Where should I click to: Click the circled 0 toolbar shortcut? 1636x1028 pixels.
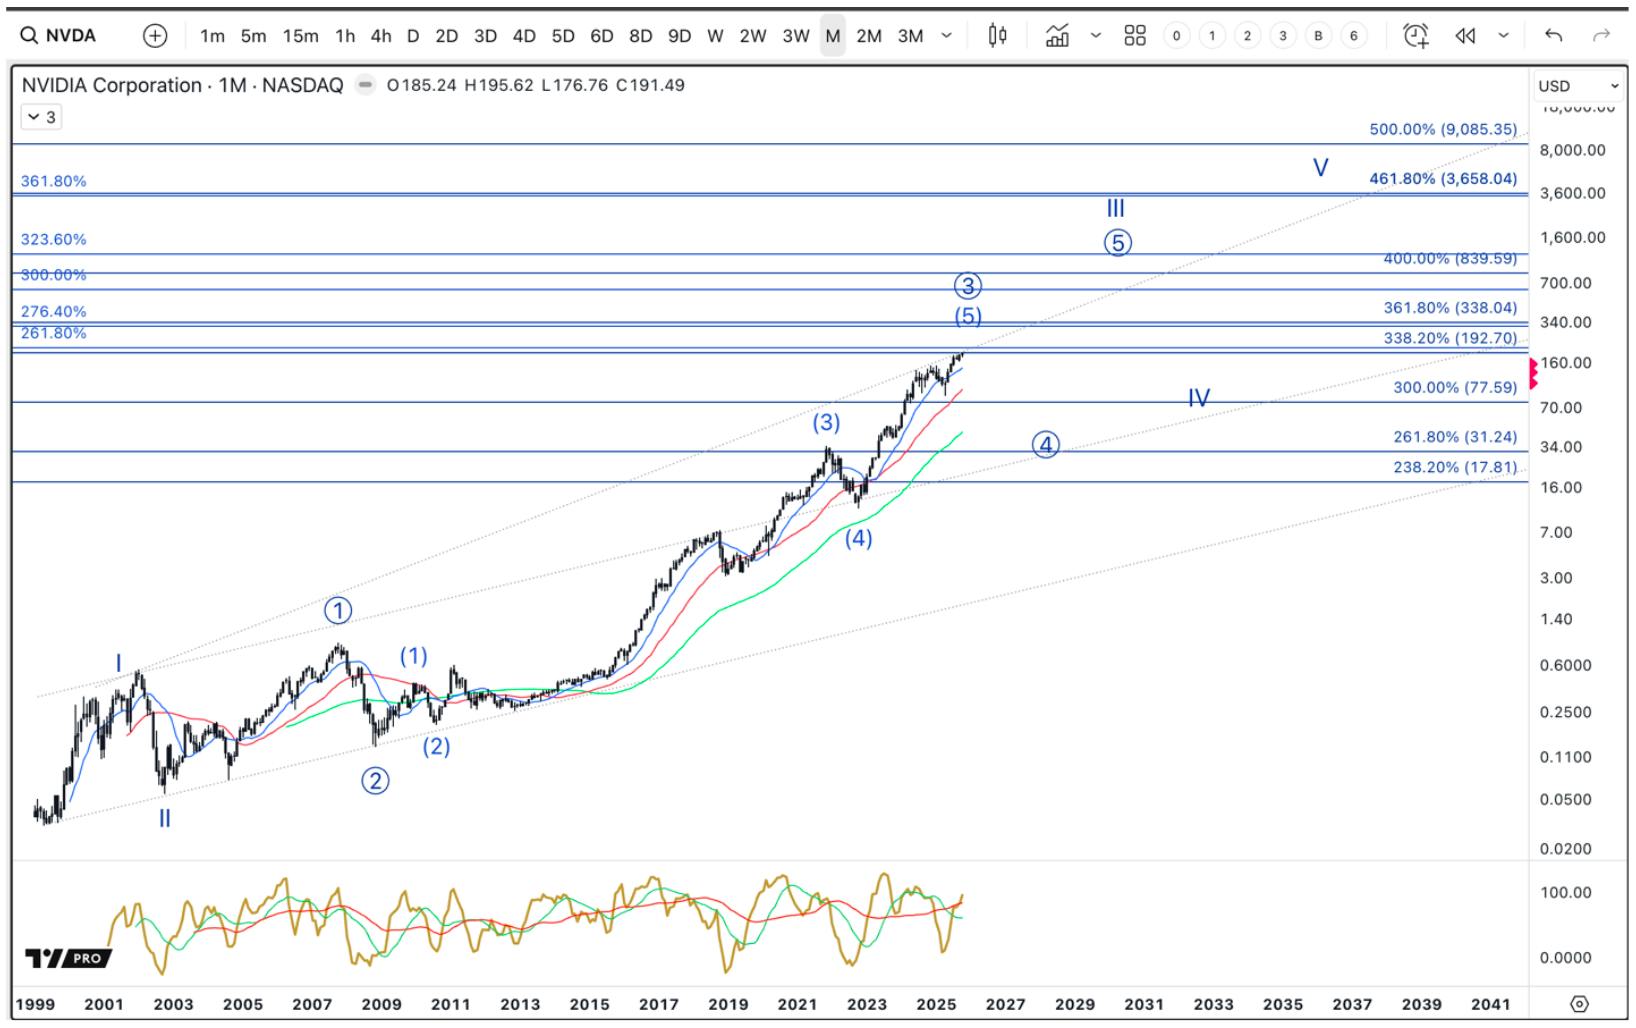(x=1177, y=36)
